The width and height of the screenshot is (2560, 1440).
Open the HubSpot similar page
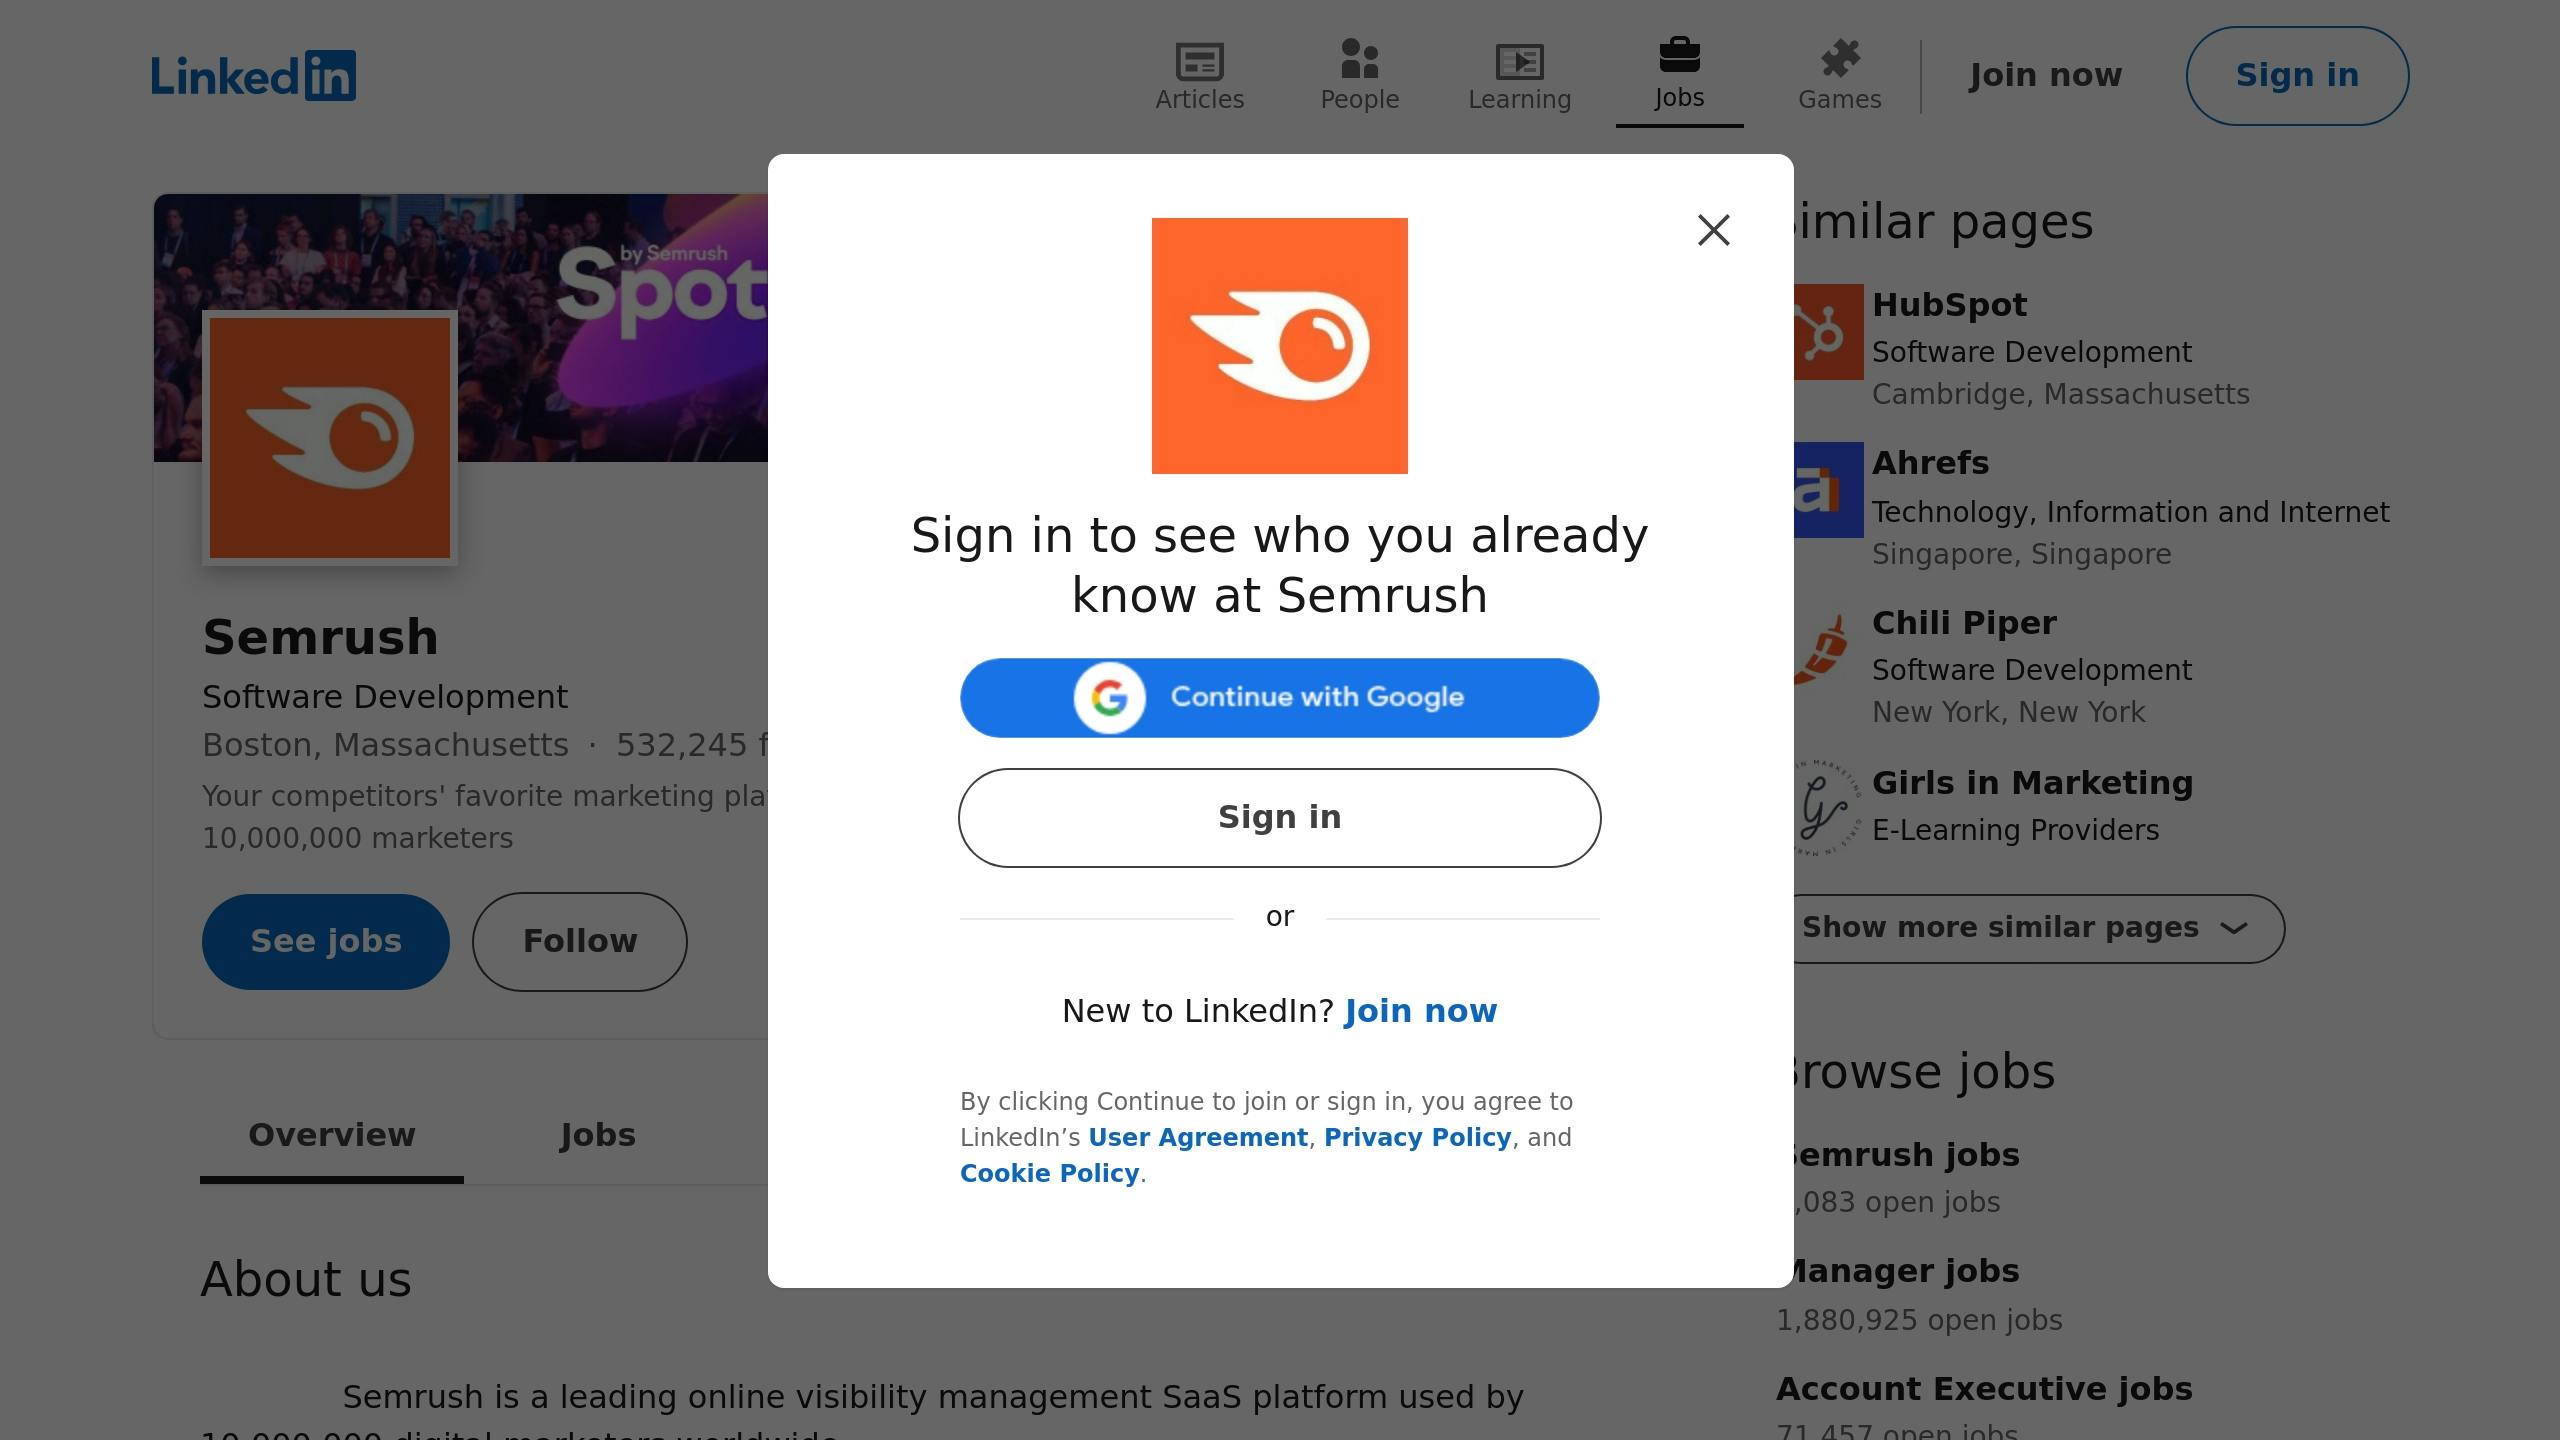tap(1949, 305)
